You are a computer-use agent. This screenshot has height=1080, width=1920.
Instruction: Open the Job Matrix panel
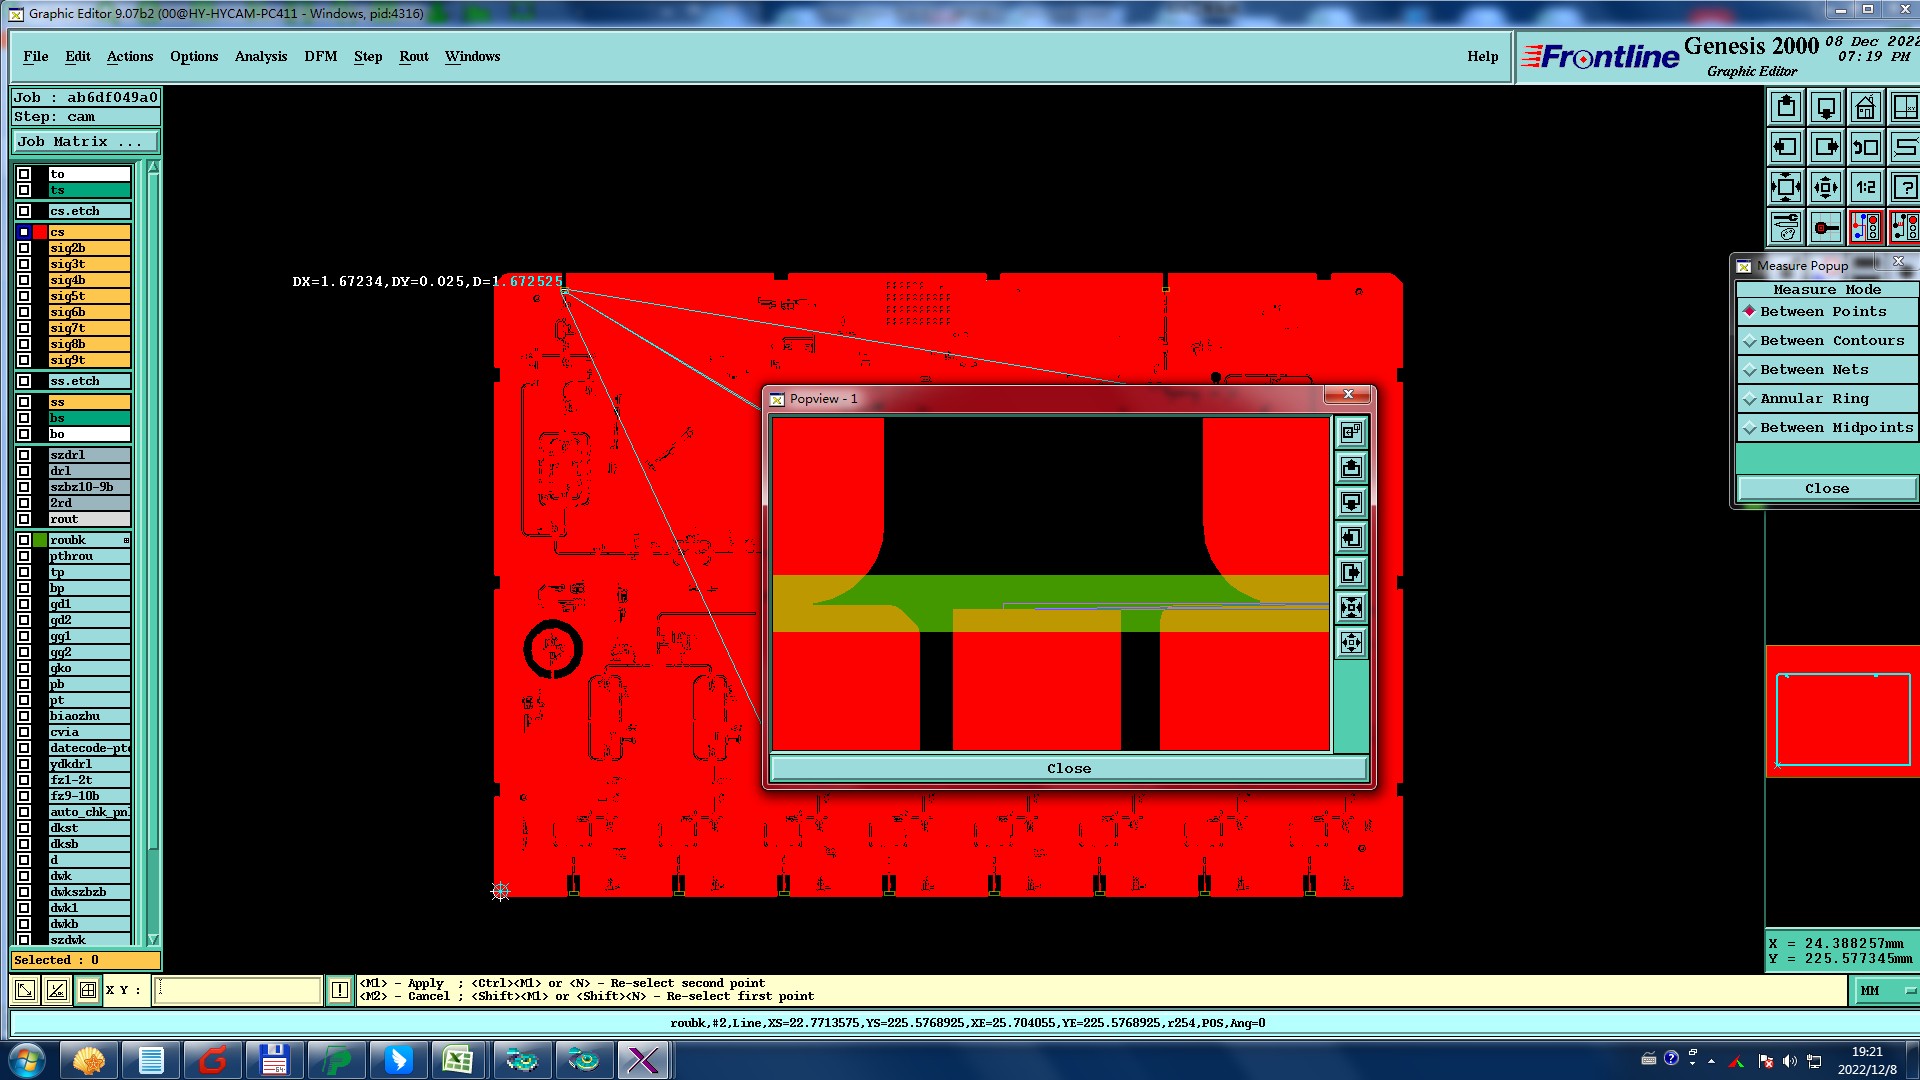[84, 142]
